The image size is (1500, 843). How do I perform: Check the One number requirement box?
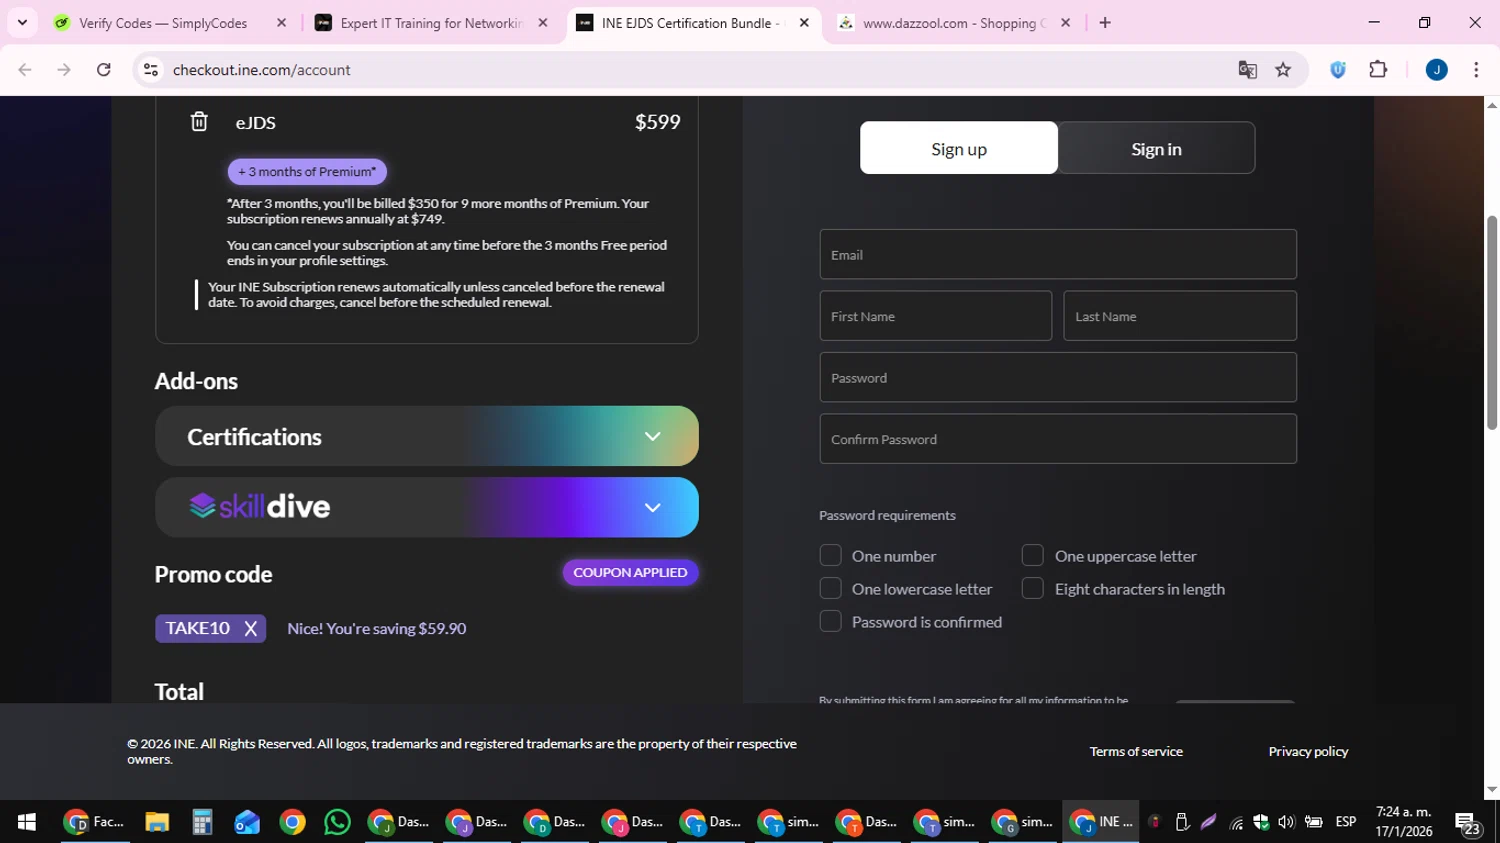click(830, 555)
